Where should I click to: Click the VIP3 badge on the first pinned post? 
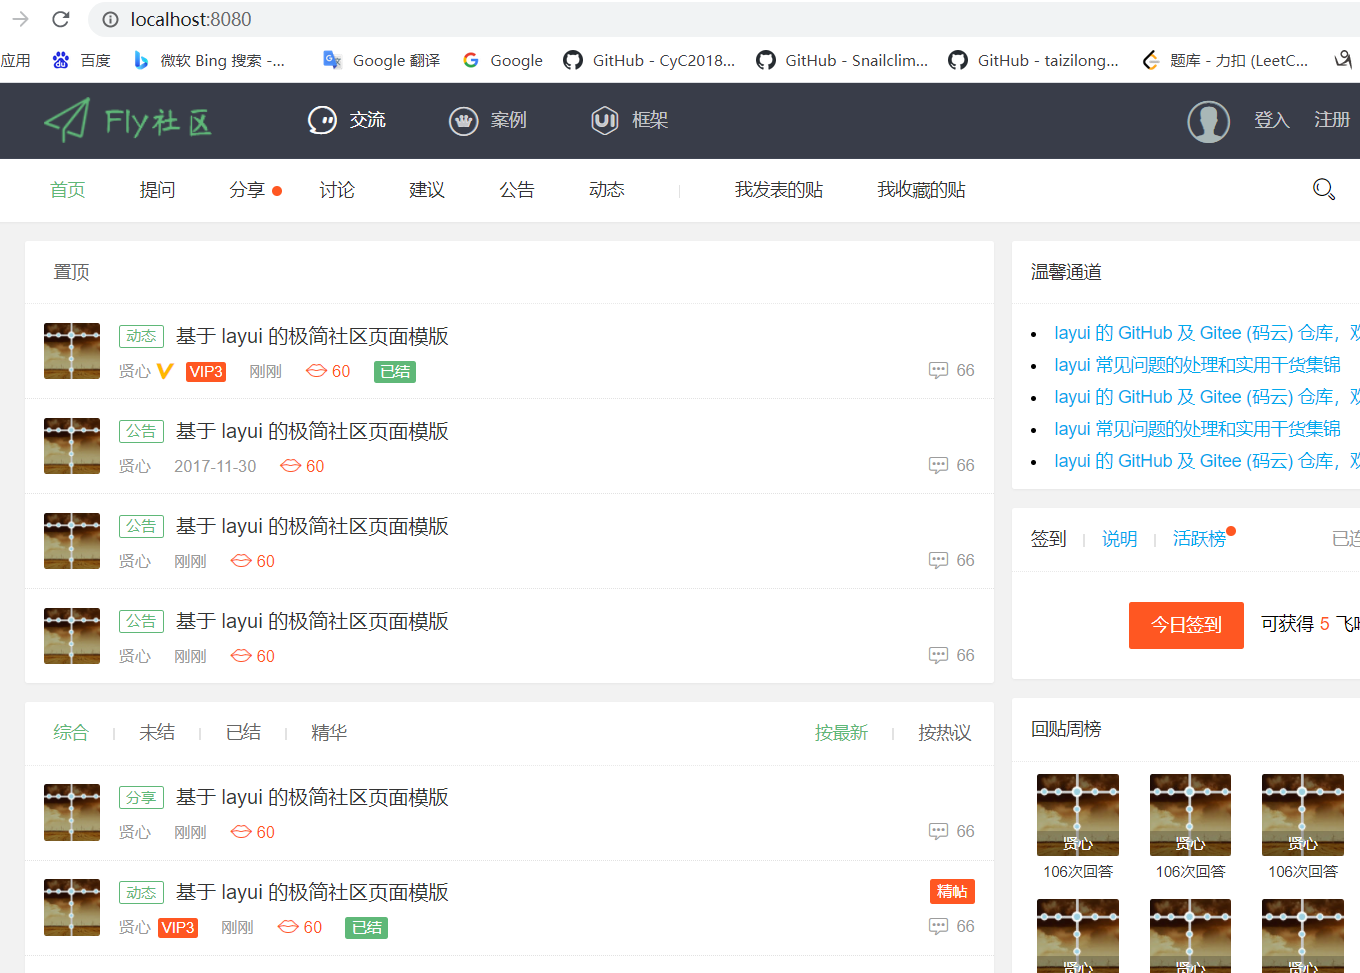206,372
